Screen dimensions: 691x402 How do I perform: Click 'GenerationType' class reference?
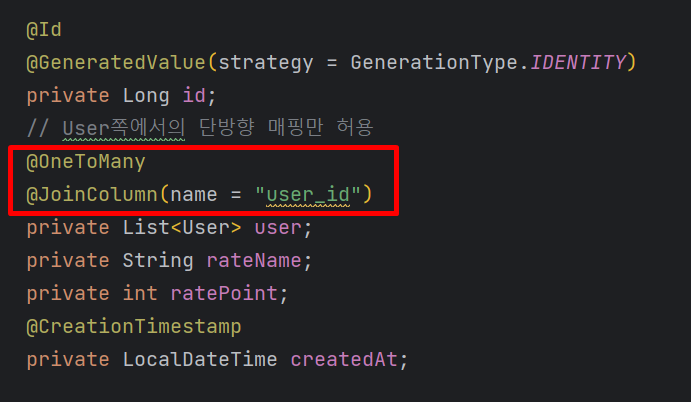pyautogui.click(x=434, y=63)
